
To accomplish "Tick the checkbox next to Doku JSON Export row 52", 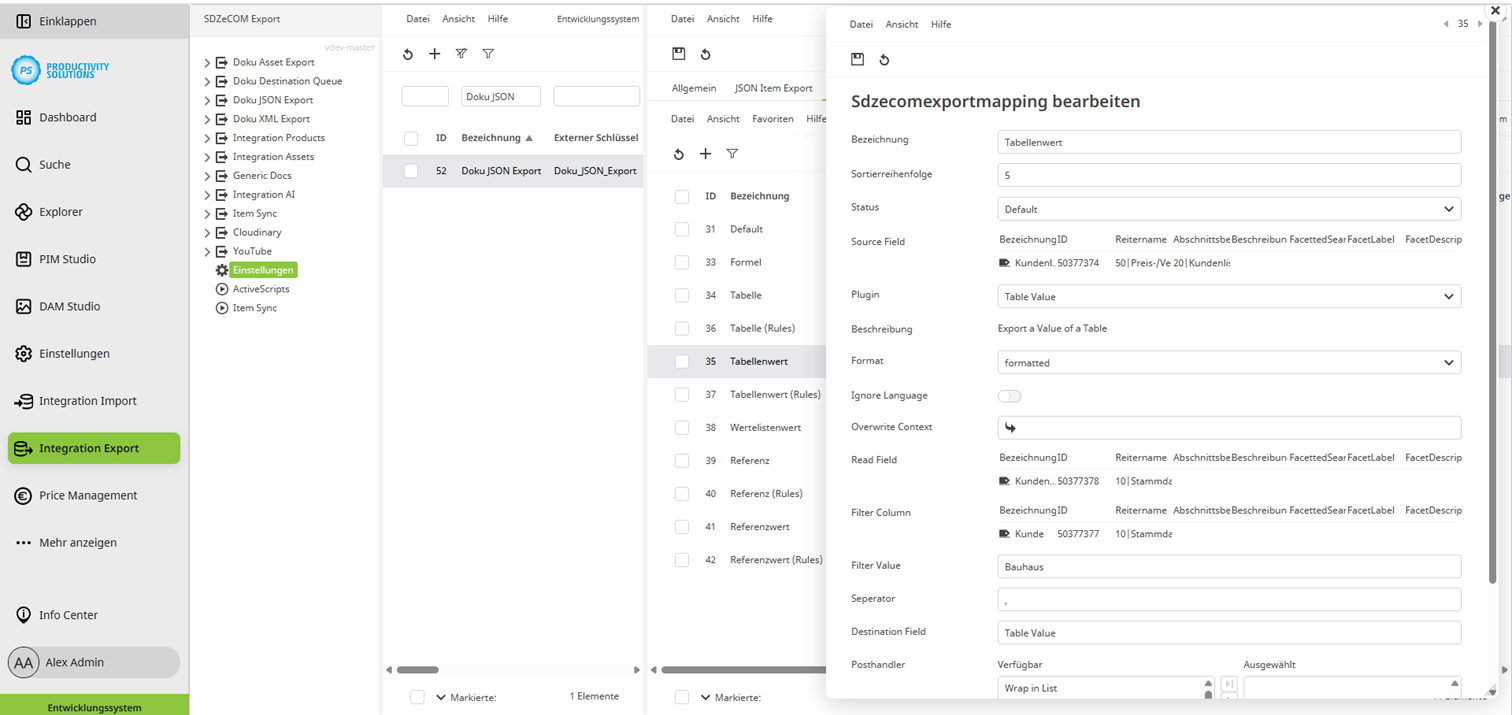I will tap(410, 170).
